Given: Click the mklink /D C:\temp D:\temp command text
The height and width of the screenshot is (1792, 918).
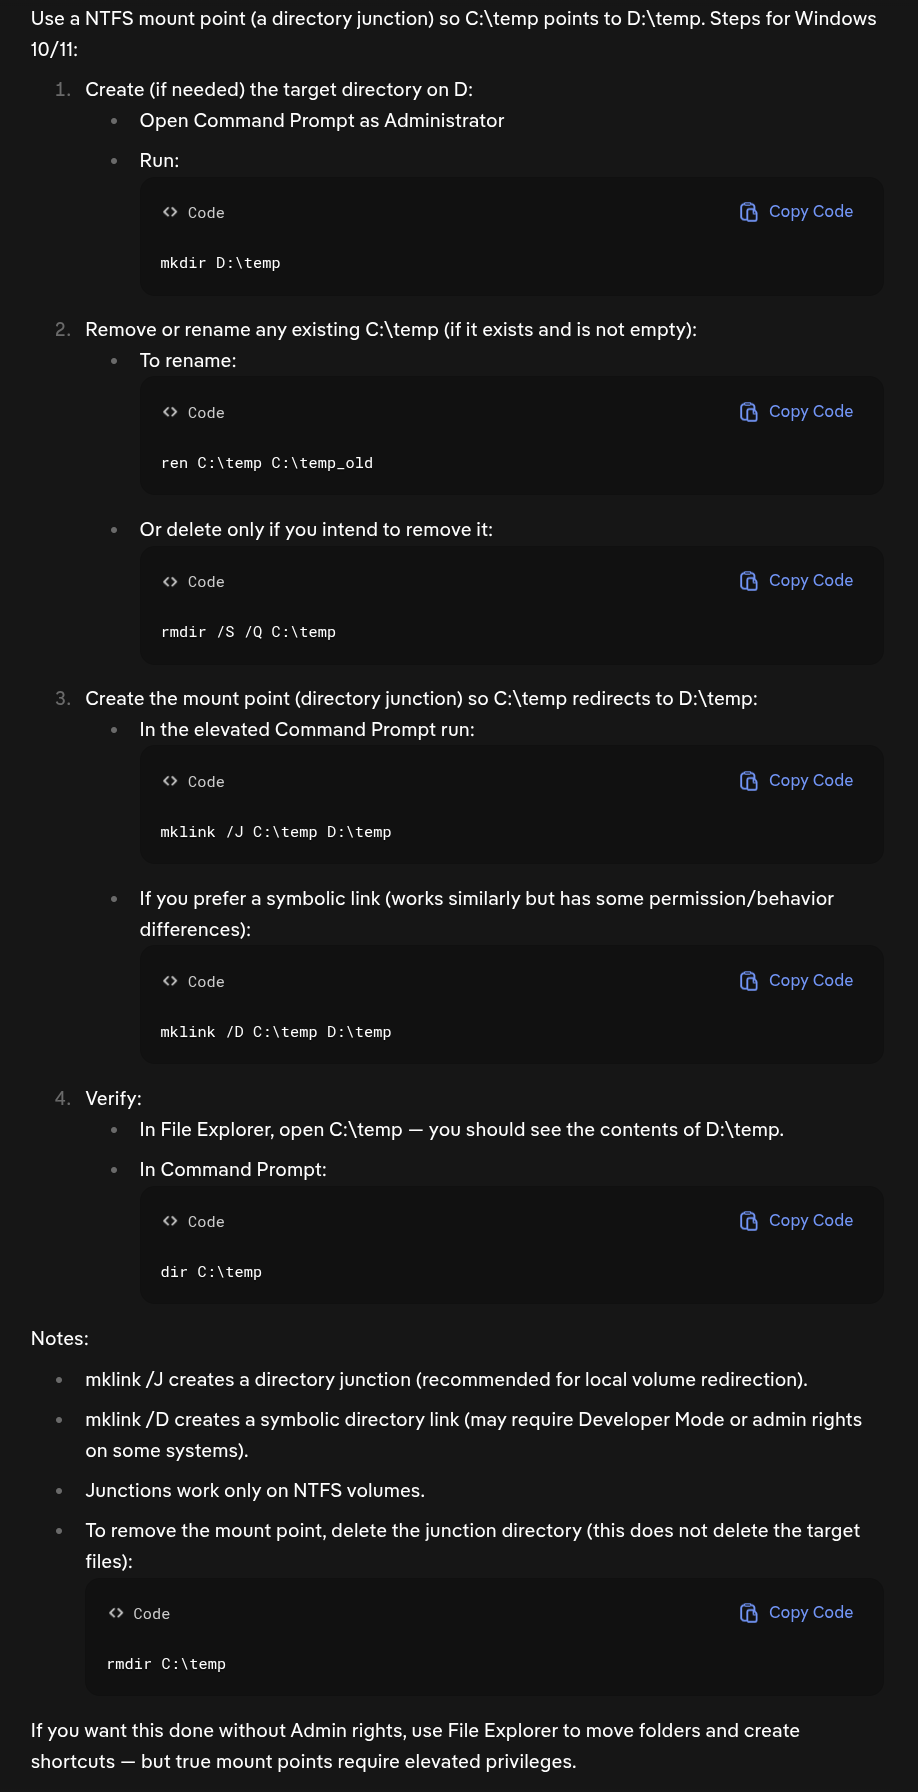Looking at the screenshot, I should (275, 1032).
